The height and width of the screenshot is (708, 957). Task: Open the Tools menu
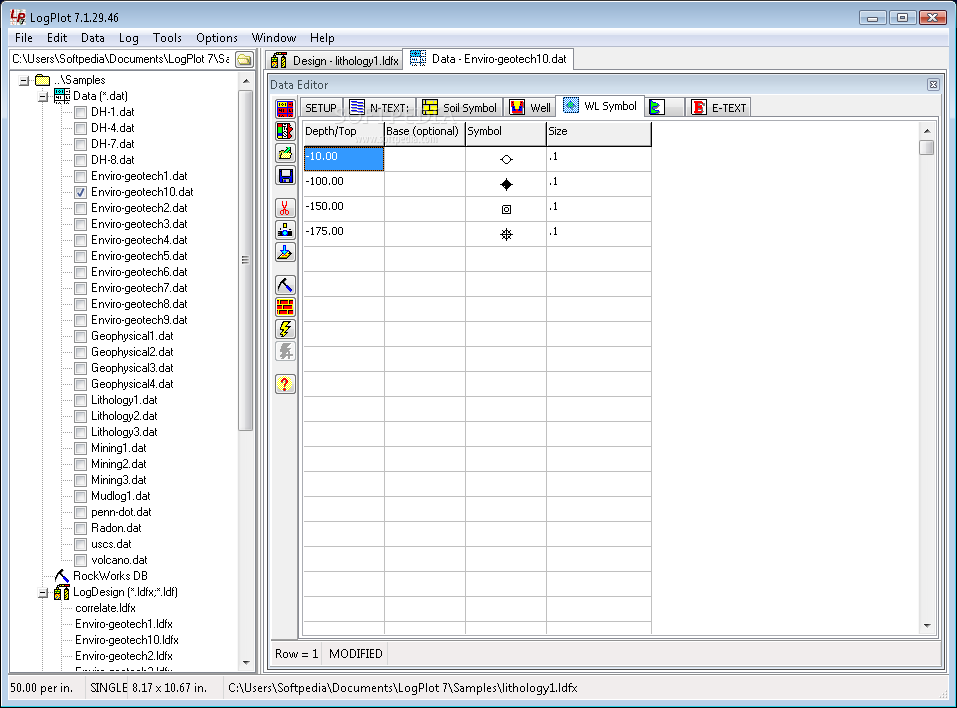[x=167, y=38]
